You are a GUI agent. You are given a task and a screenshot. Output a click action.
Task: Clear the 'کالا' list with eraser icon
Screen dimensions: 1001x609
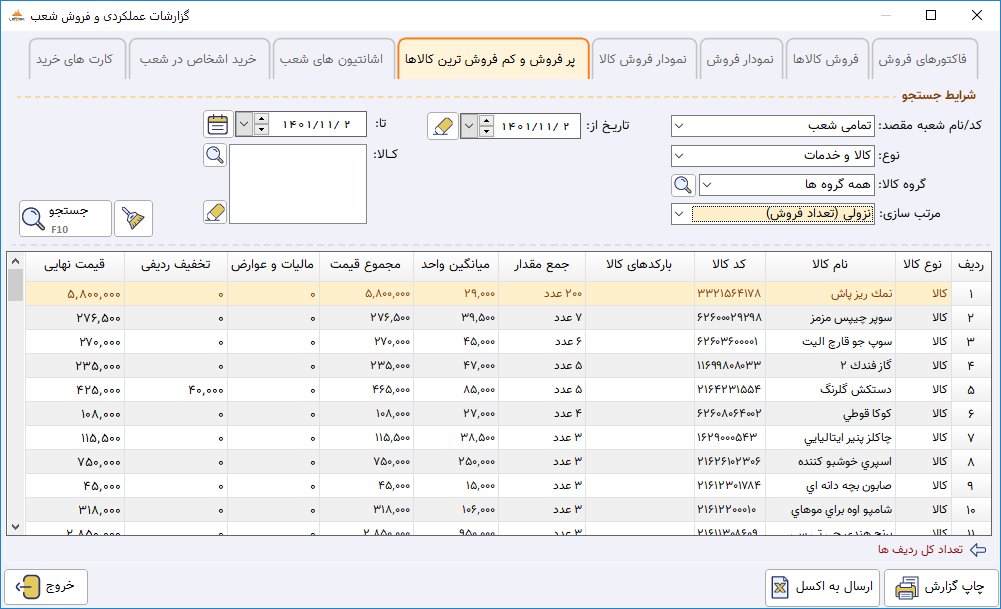coord(215,212)
